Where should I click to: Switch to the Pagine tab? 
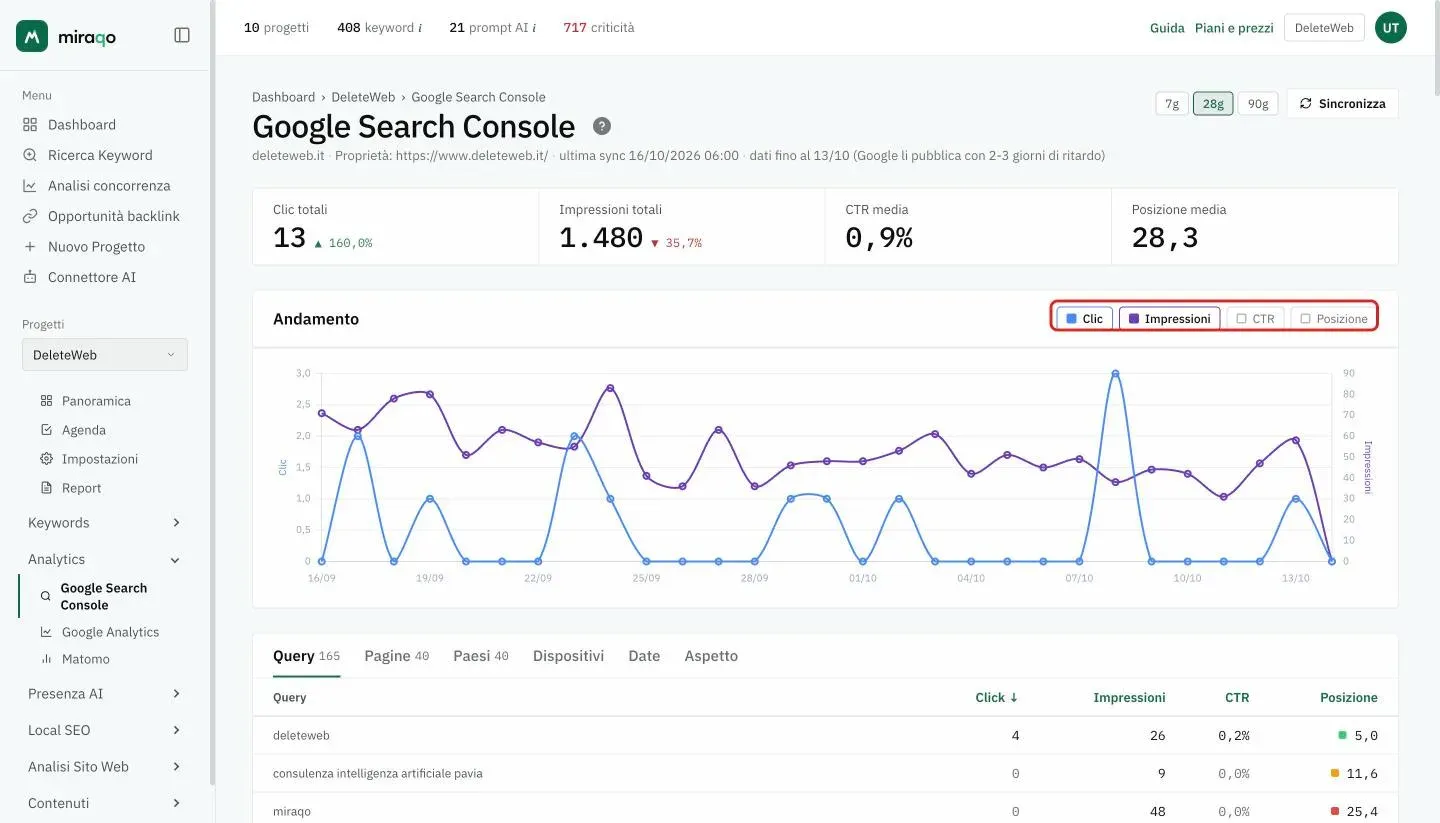point(396,656)
